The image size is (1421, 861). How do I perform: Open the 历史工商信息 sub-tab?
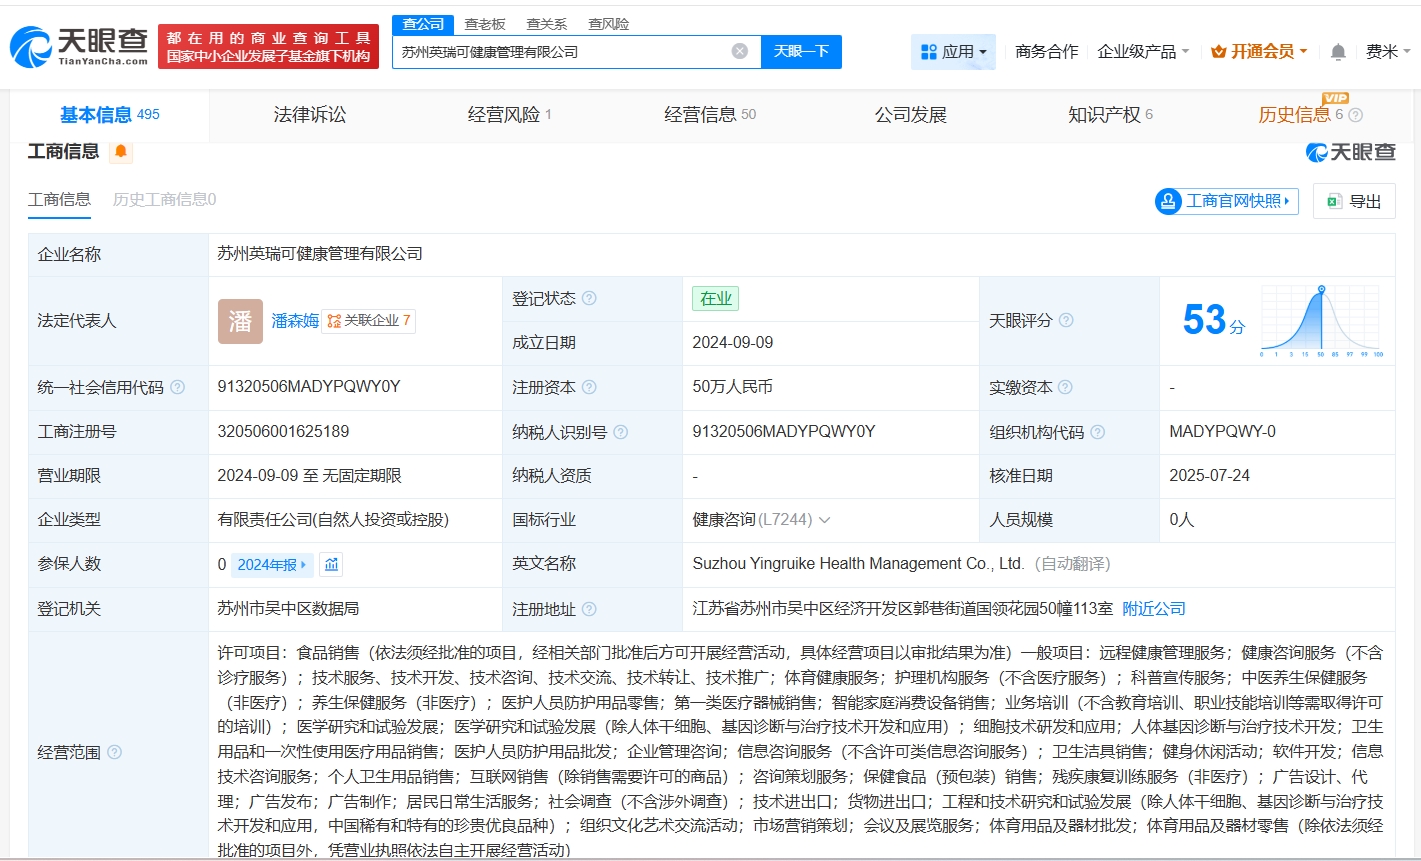point(164,200)
